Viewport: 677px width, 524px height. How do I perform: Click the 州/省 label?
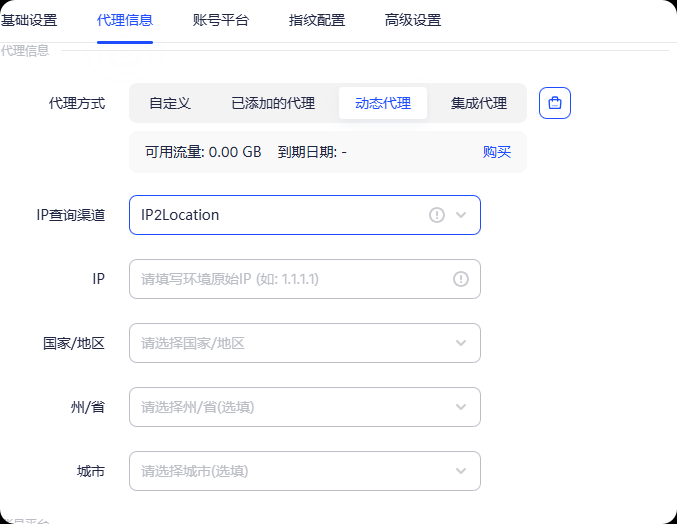pos(88,407)
